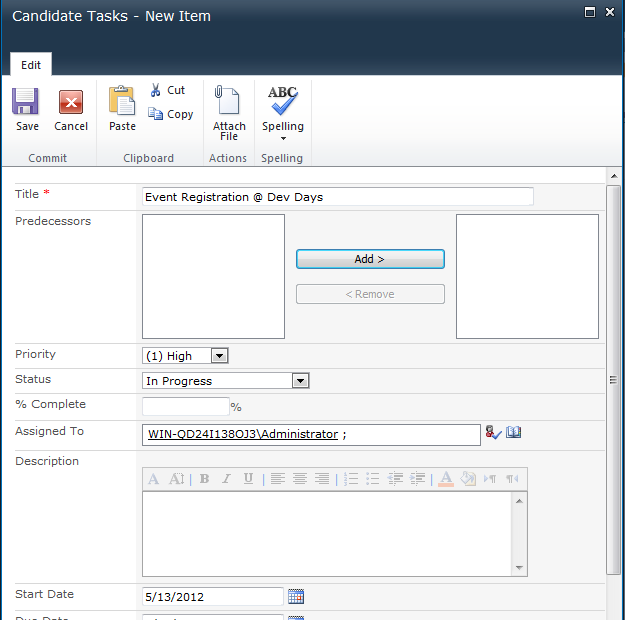Click the available Predecessors list box

214,277
